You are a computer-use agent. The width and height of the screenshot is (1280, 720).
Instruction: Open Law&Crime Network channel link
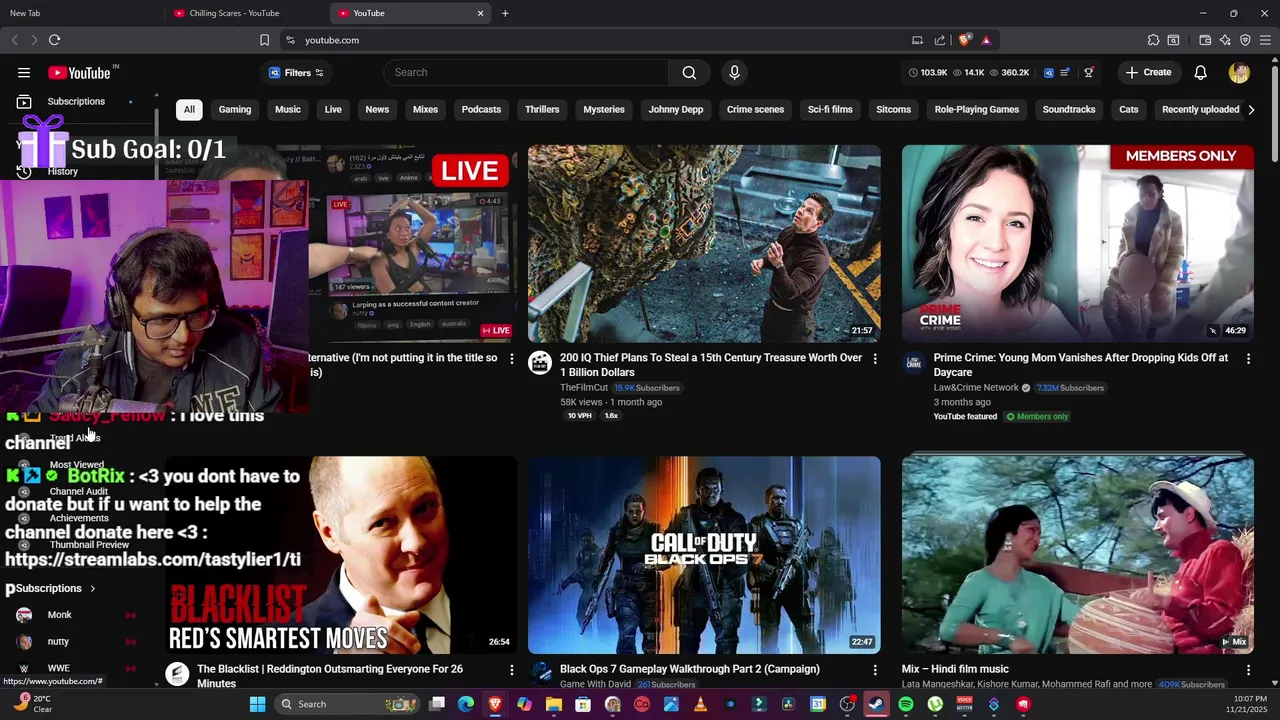(976, 387)
